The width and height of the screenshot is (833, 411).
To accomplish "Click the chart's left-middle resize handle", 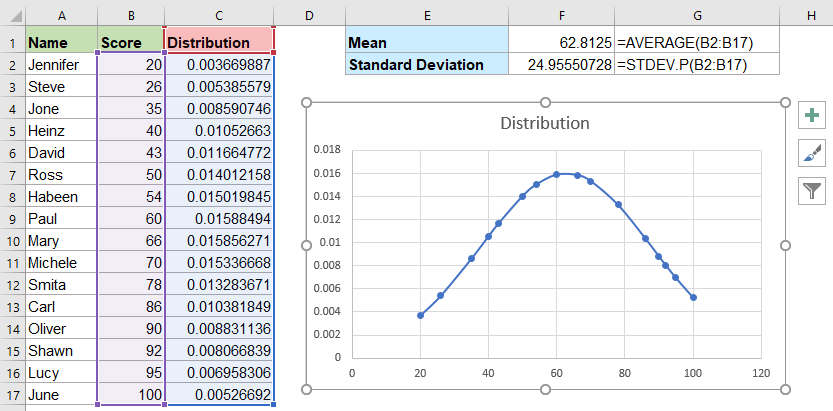I will 307,245.
